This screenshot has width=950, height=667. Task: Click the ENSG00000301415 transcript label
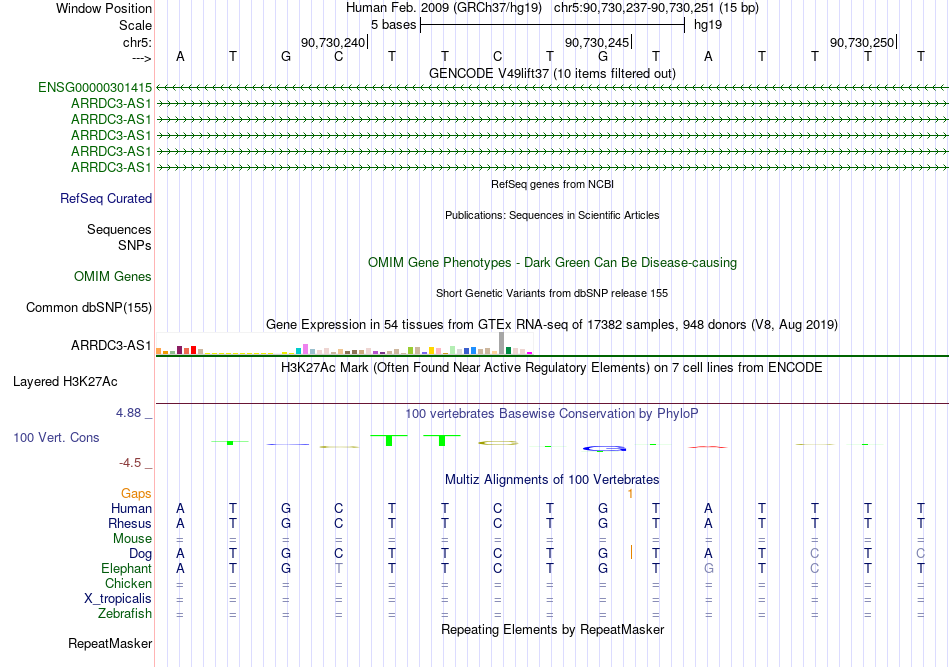click(95, 88)
